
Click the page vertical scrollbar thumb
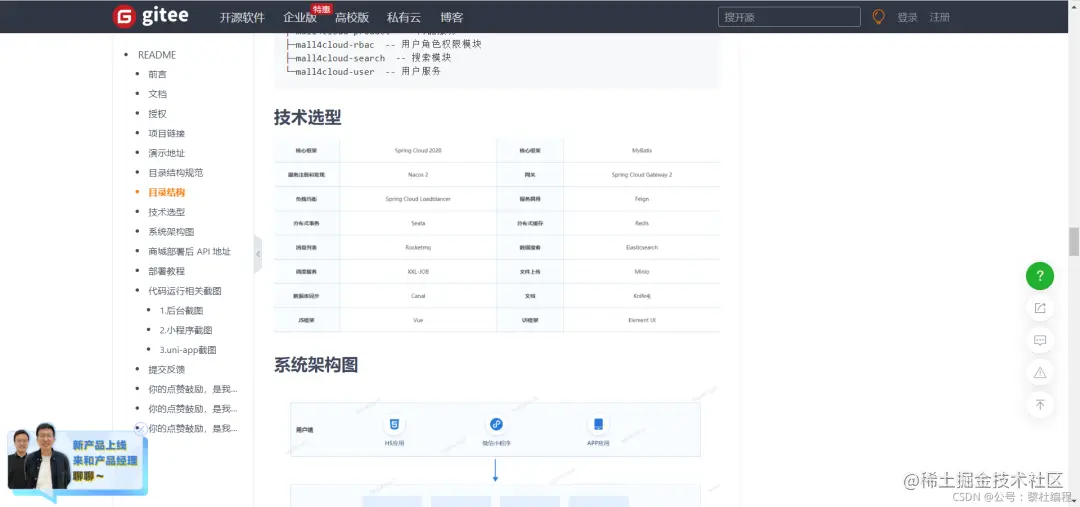coord(1074,242)
